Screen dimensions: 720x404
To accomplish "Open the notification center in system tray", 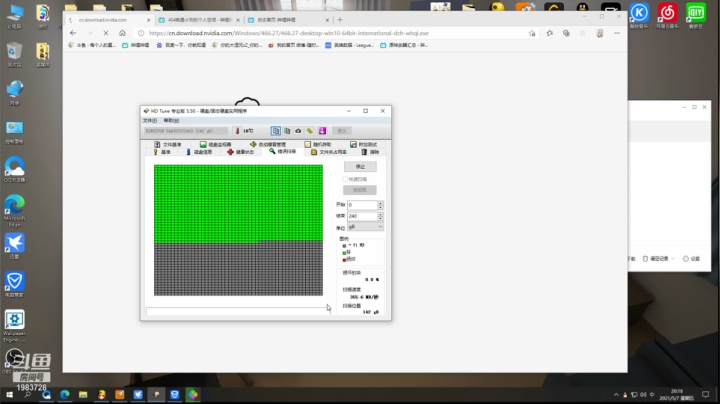I will tap(706, 394).
